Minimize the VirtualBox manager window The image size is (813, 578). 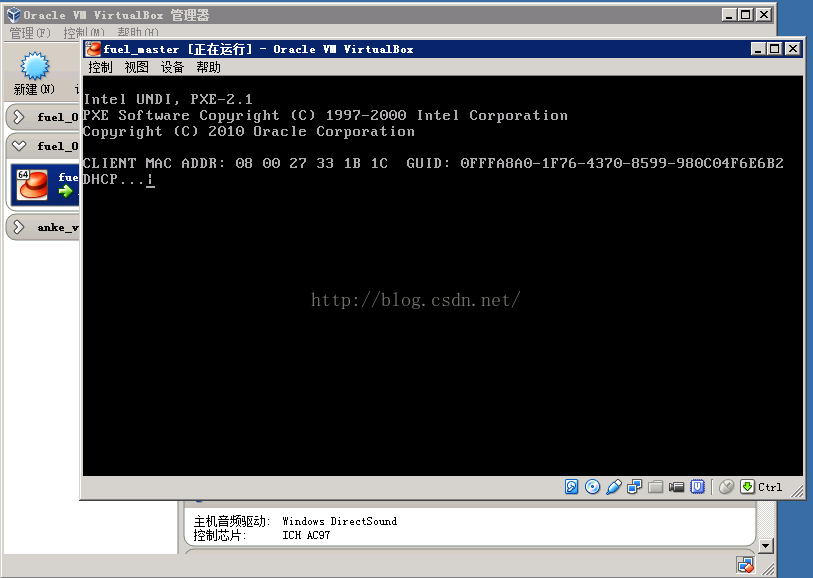tap(730, 15)
